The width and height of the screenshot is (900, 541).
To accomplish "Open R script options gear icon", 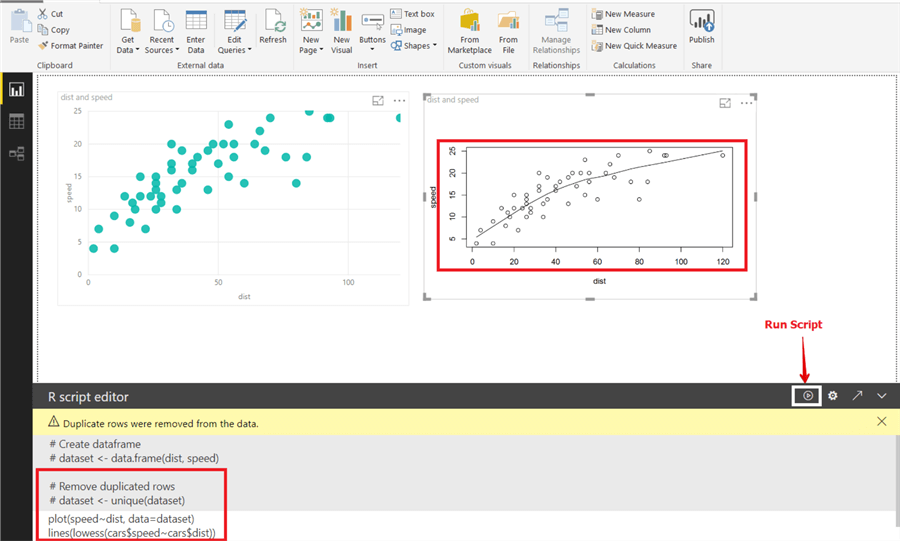I will click(x=832, y=396).
